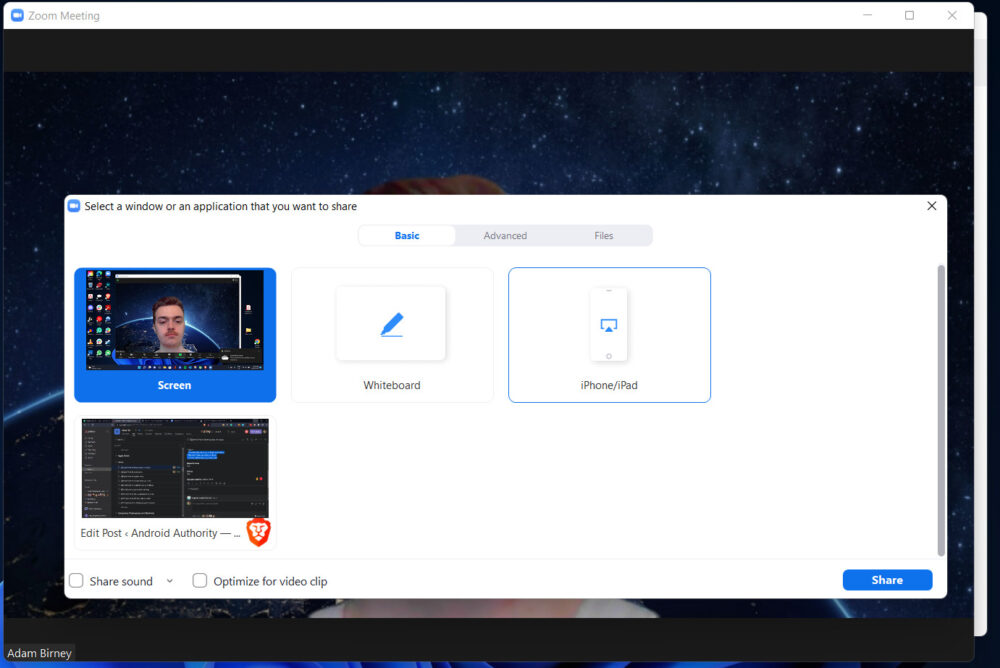Viewport: 1000px width, 668px height.
Task: Select the Whiteboard pencil icon
Action: click(x=392, y=322)
